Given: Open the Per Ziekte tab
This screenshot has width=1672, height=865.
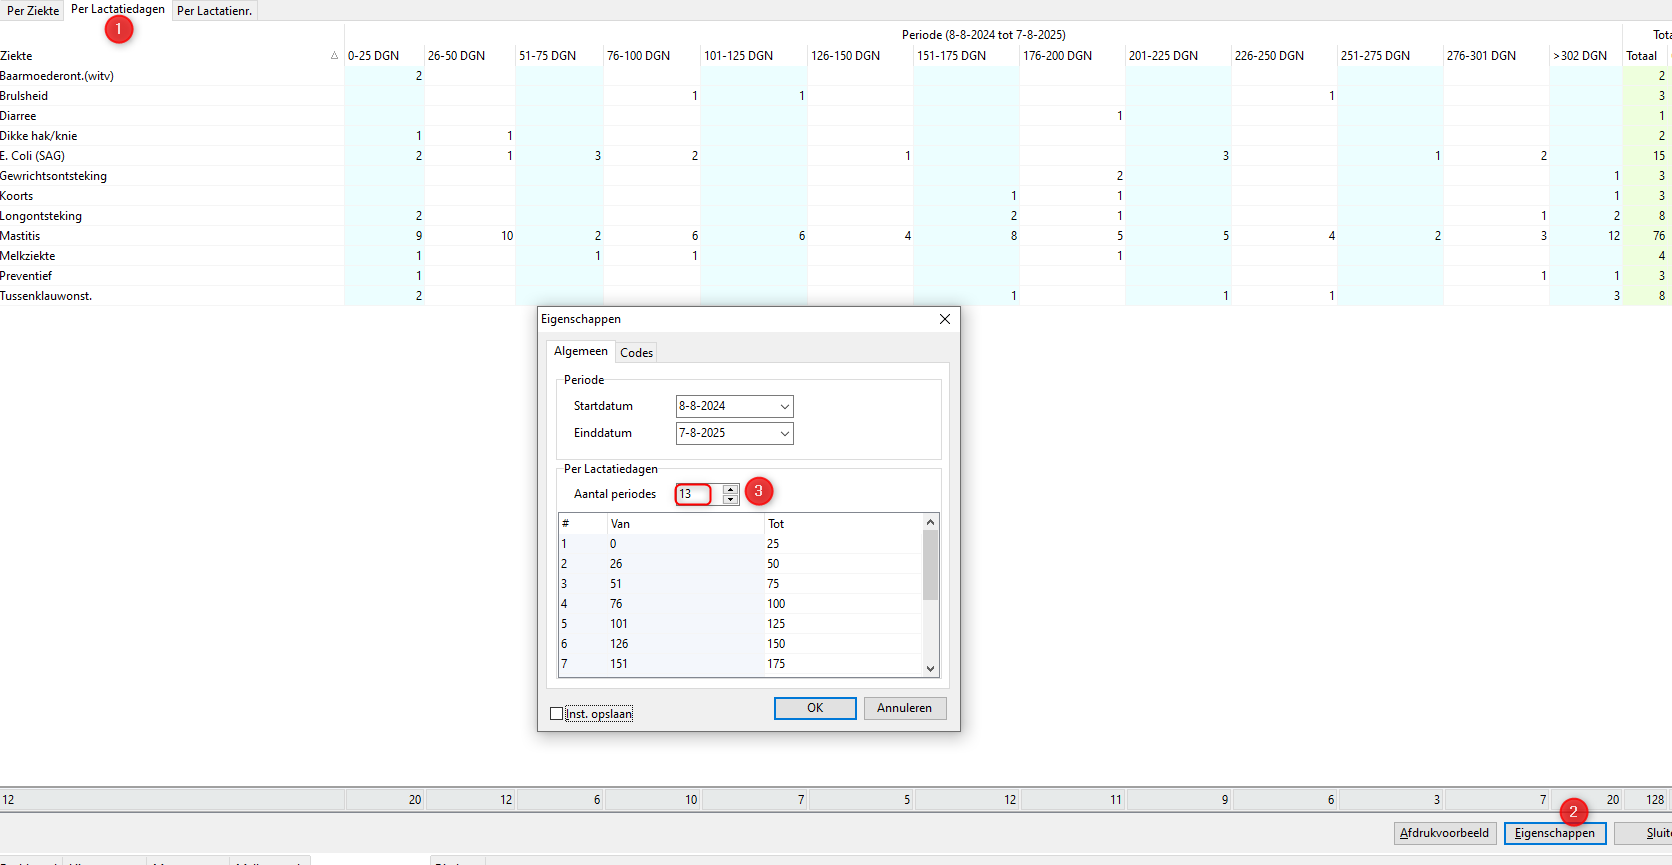Looking at the screenshot, I should (33, 11).
